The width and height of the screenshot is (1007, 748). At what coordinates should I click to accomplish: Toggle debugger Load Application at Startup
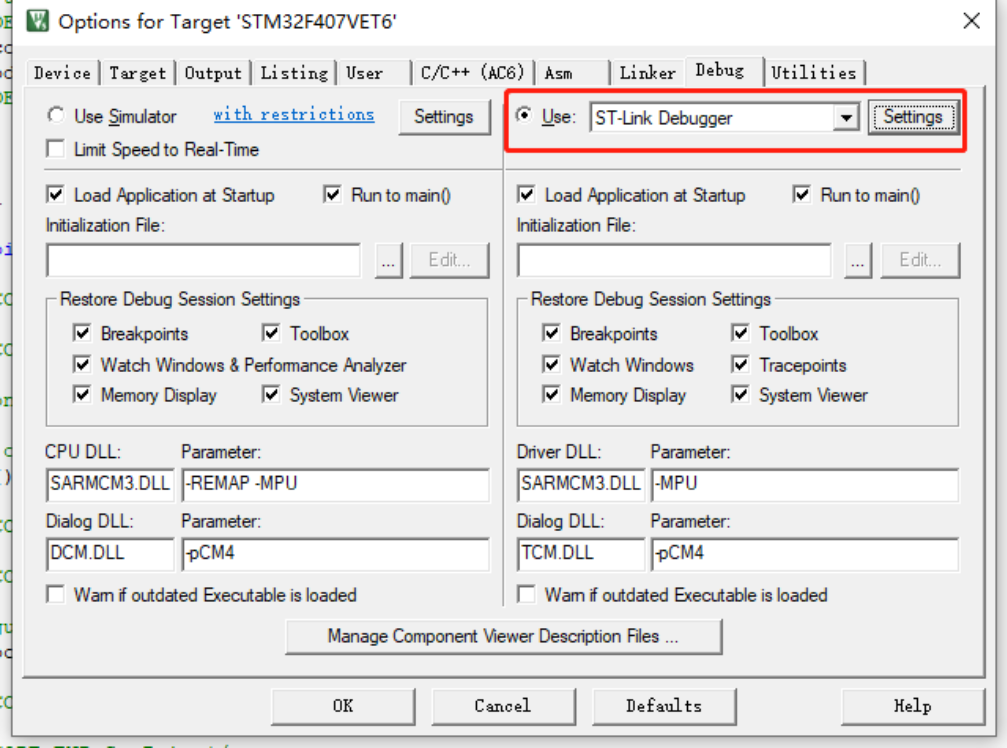pos(527,195)
